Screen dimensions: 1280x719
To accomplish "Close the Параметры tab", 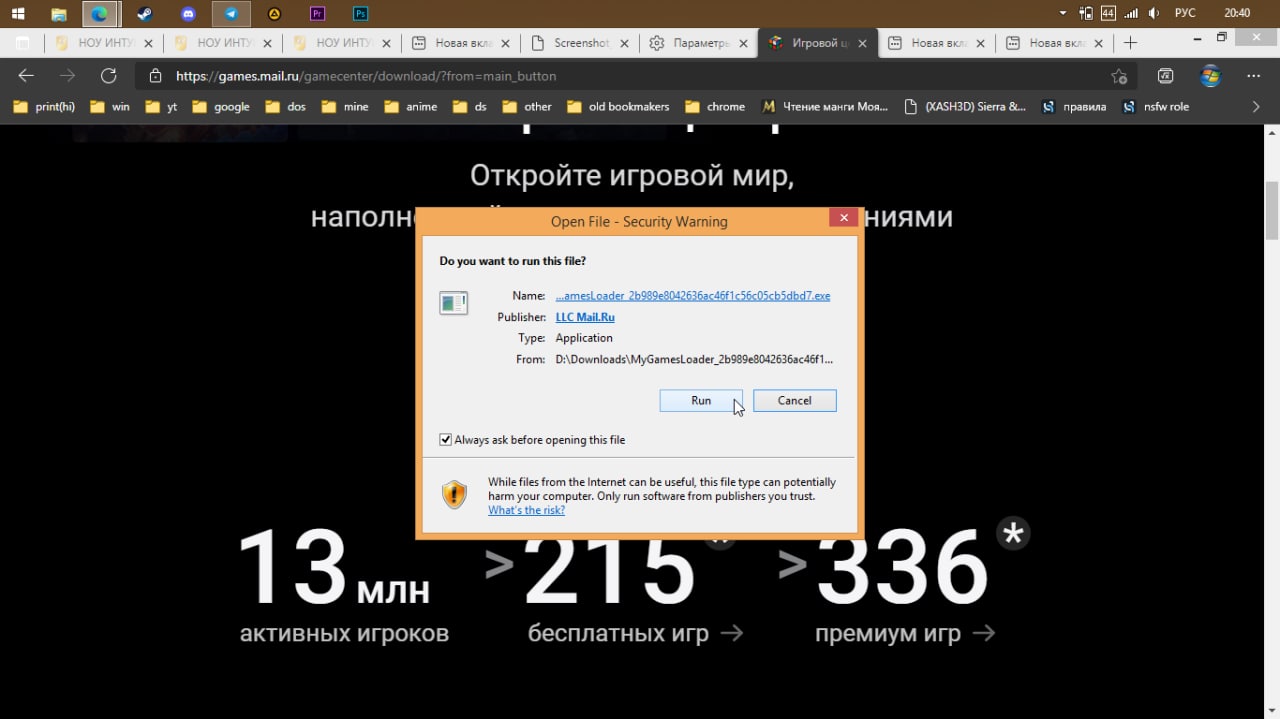I will click(x=743, y=43).
